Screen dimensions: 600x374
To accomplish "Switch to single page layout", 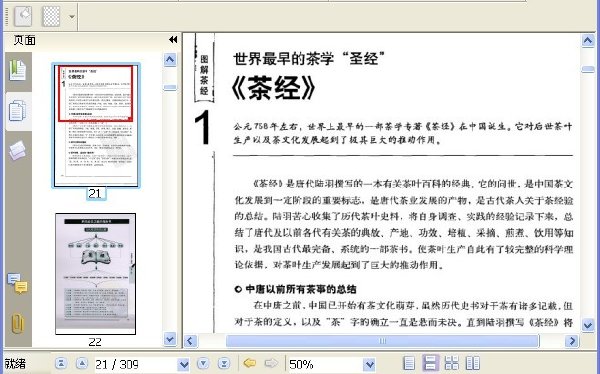I will [x=409, y=363].
